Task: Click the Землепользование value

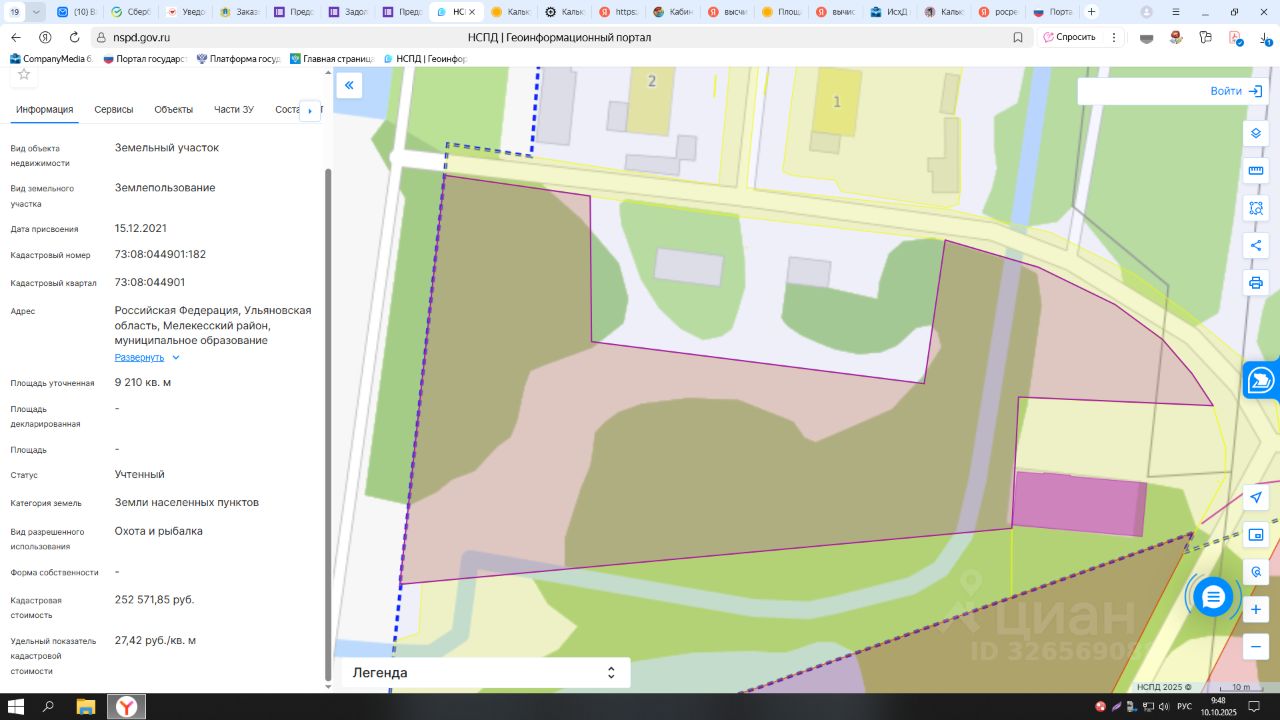Action: pos(165,188)
